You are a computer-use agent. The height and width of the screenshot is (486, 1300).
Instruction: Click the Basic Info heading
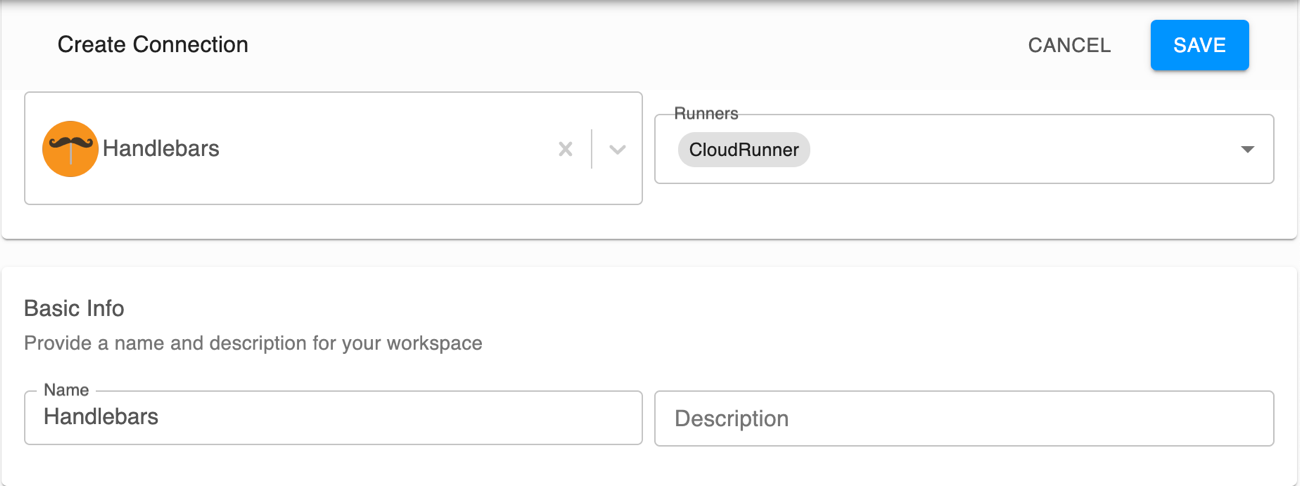(74, 308)
